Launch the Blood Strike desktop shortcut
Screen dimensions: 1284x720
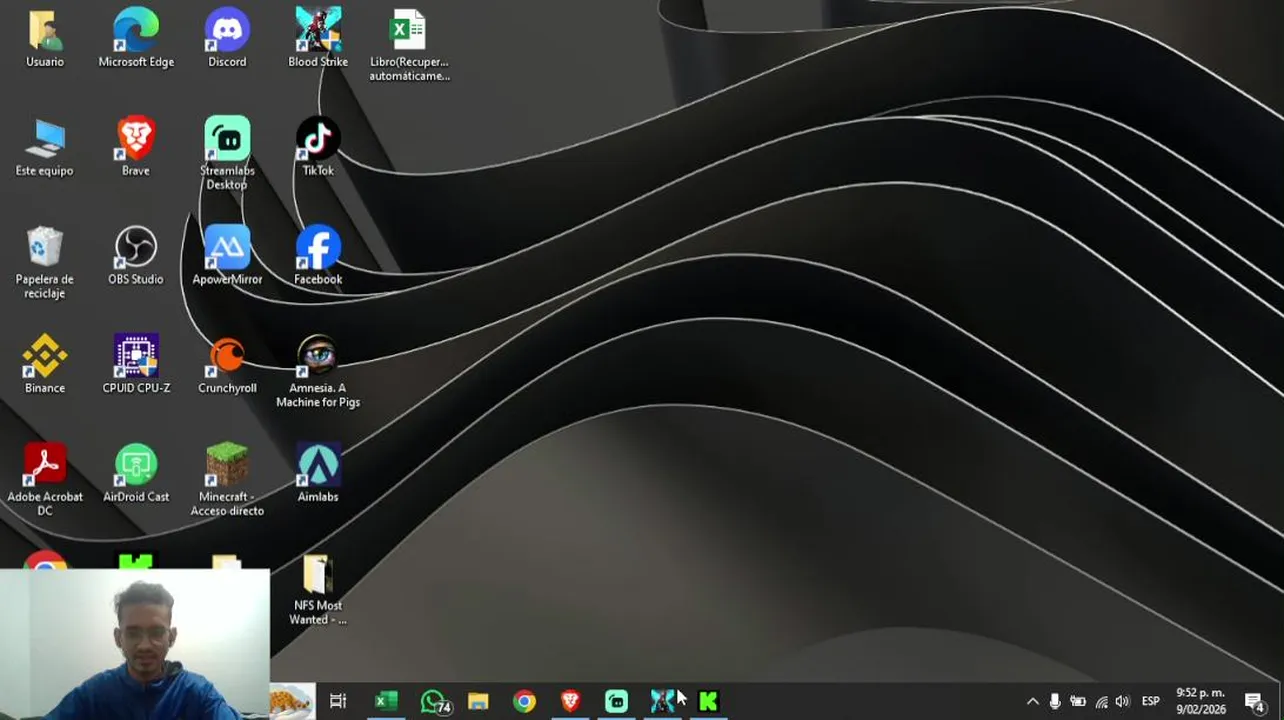pyautogui.click(x=318, y=39)
